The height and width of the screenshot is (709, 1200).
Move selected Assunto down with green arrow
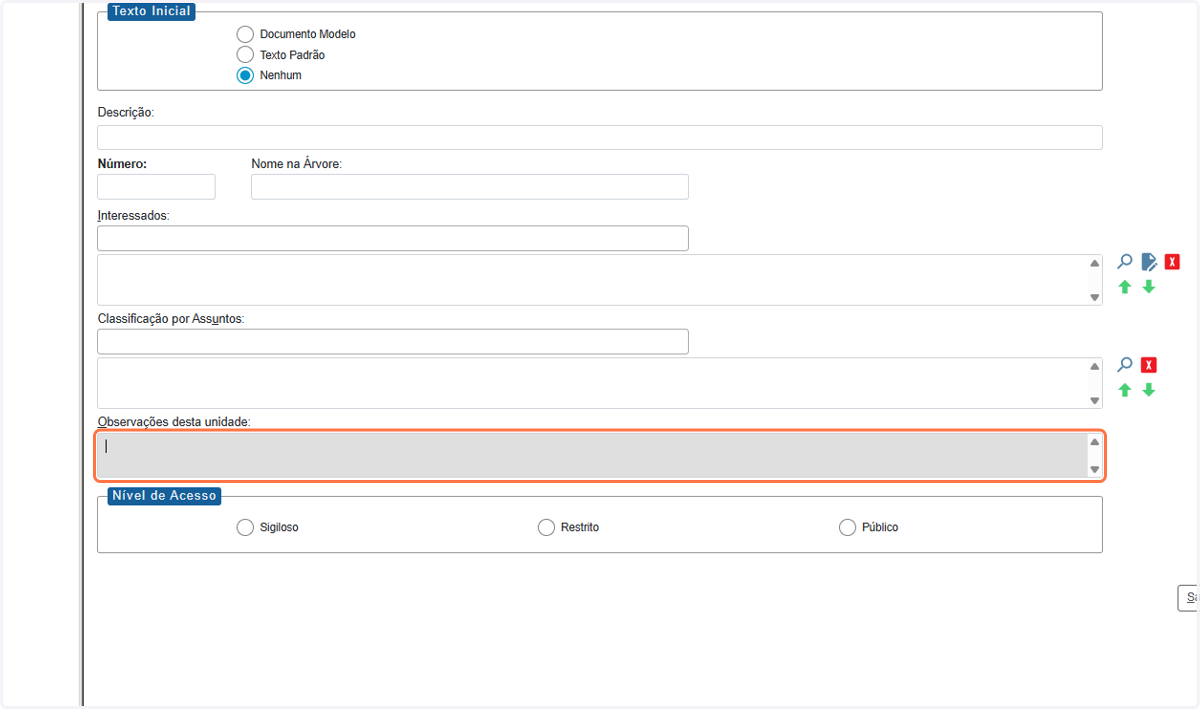point(1149,390)
